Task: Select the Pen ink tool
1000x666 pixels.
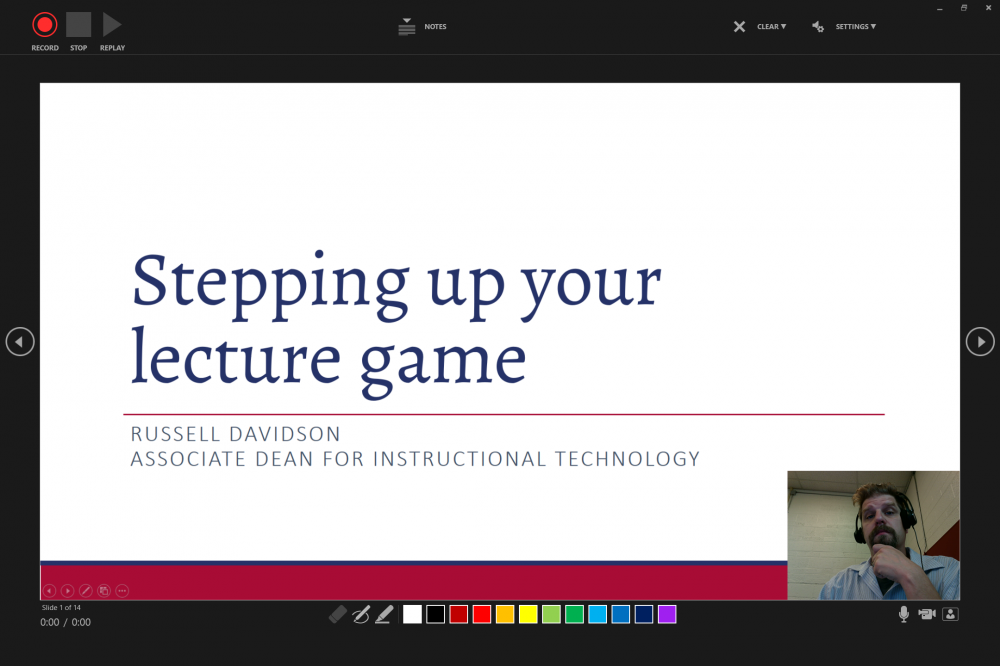Action: (361, 614)
